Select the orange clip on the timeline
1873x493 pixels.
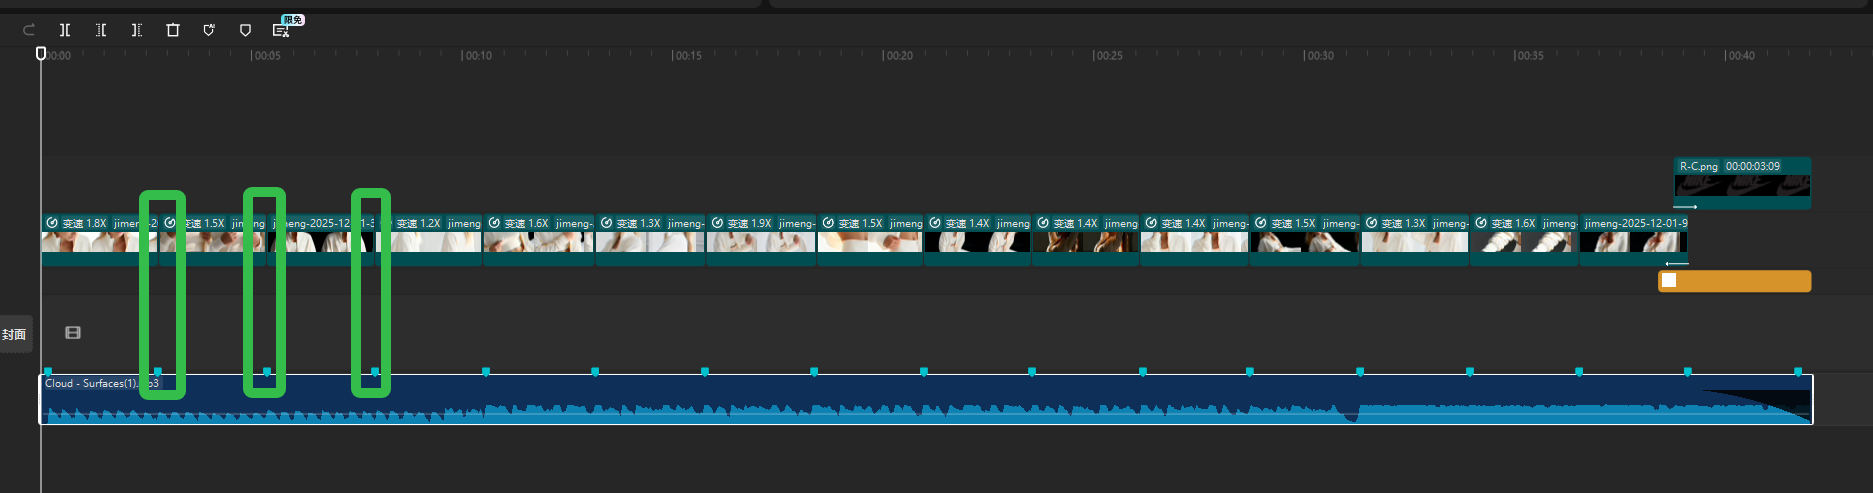point(1735,281)
